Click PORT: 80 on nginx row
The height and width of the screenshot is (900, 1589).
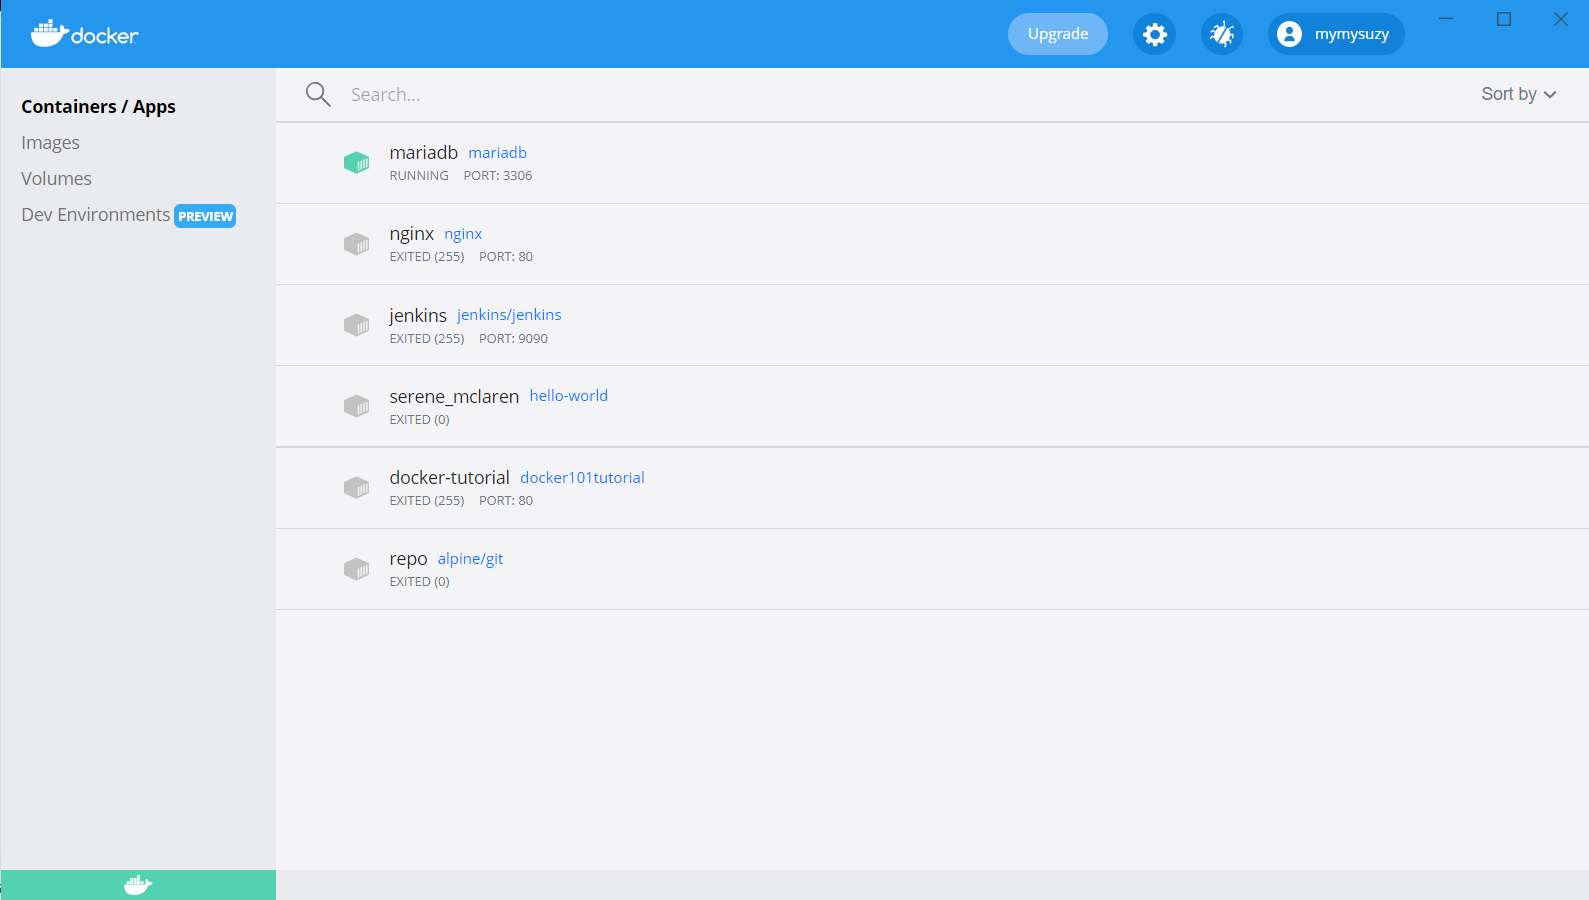pyautogui.click(x=506, y=256)
